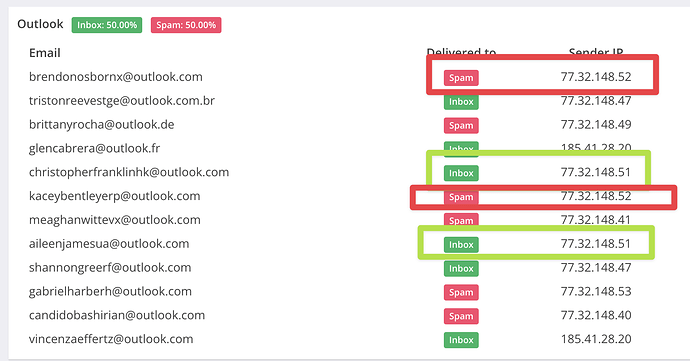Click Inbox badge for aileenjamesua row
Screen dimensions: 690x361
pyautogui.click(x=461, y=244)
